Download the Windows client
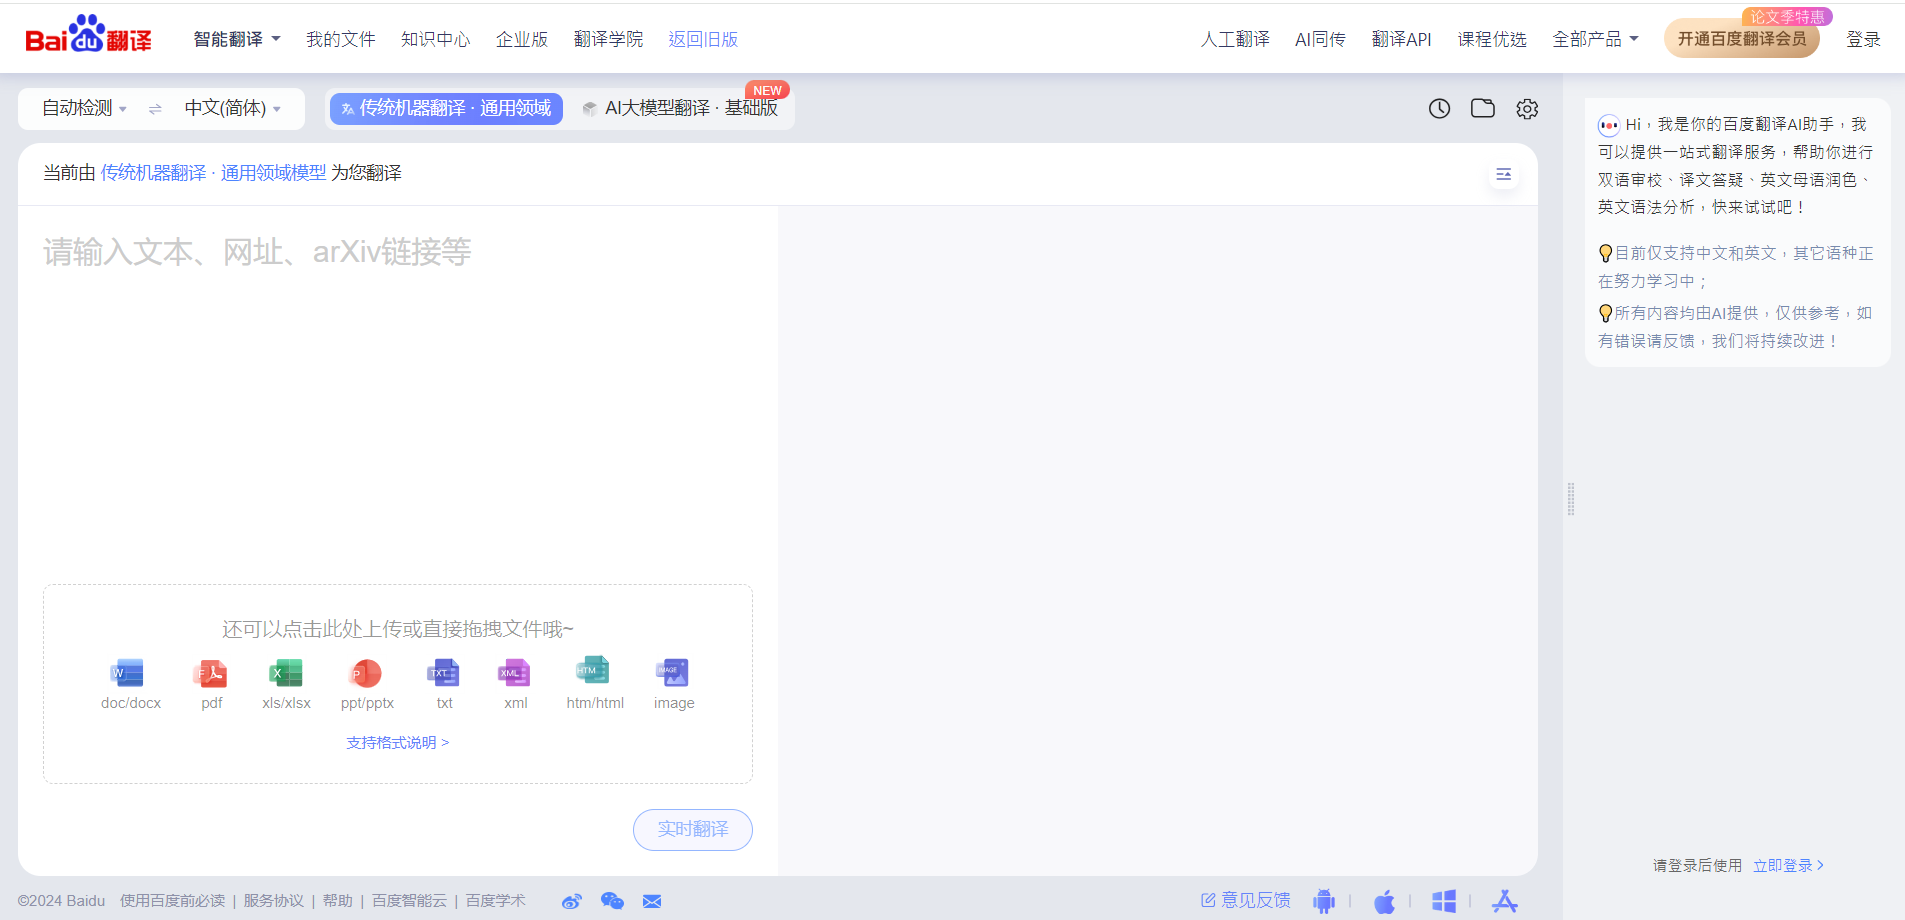The height and width of the screenshot is (920, 1905). pos(1444,901)
